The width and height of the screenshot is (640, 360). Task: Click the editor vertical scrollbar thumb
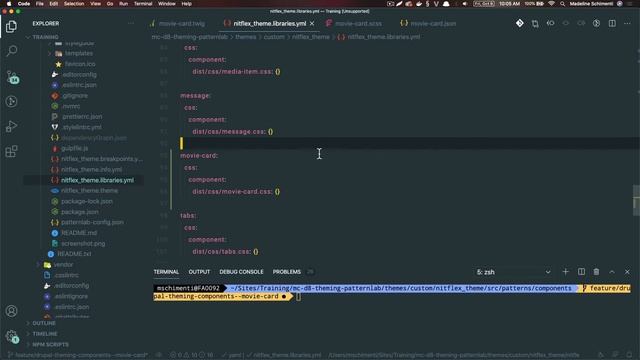[x=636, y=200]
